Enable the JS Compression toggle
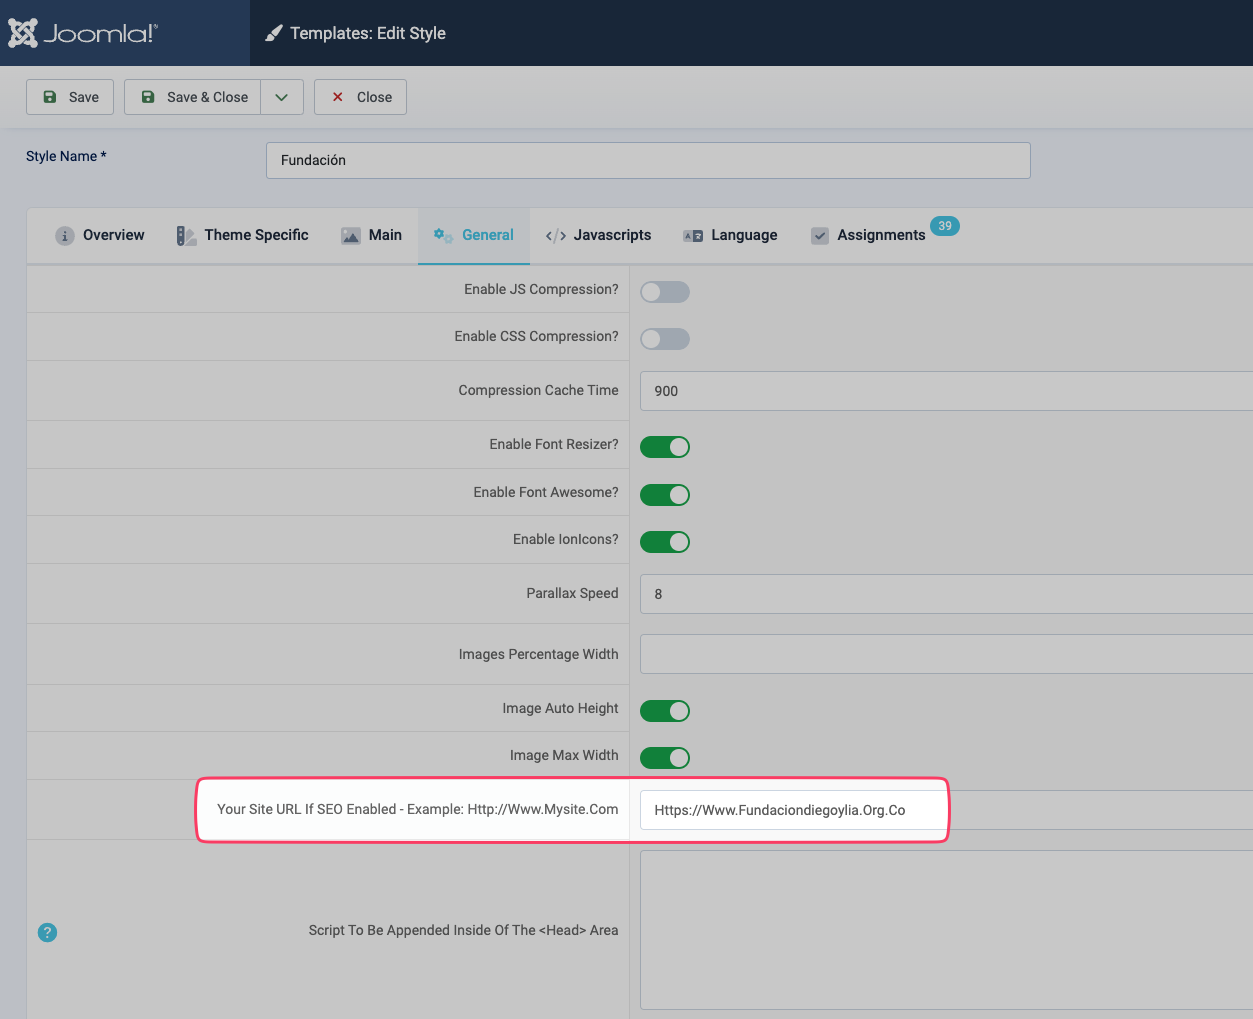1253x1019 pixels. click(665, 292)
